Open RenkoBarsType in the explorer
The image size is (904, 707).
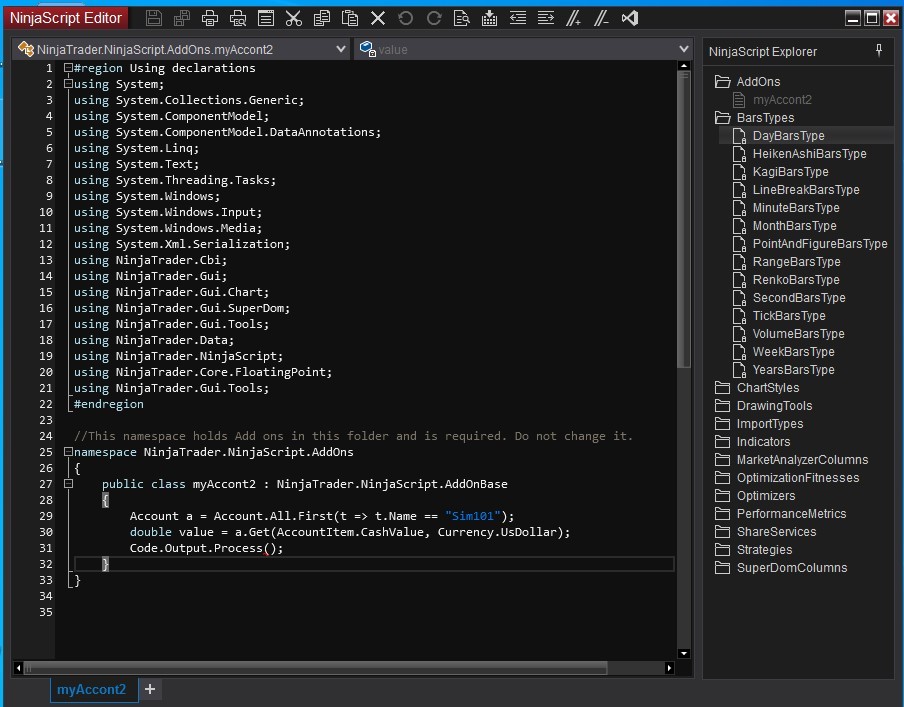tap(795, 280)
